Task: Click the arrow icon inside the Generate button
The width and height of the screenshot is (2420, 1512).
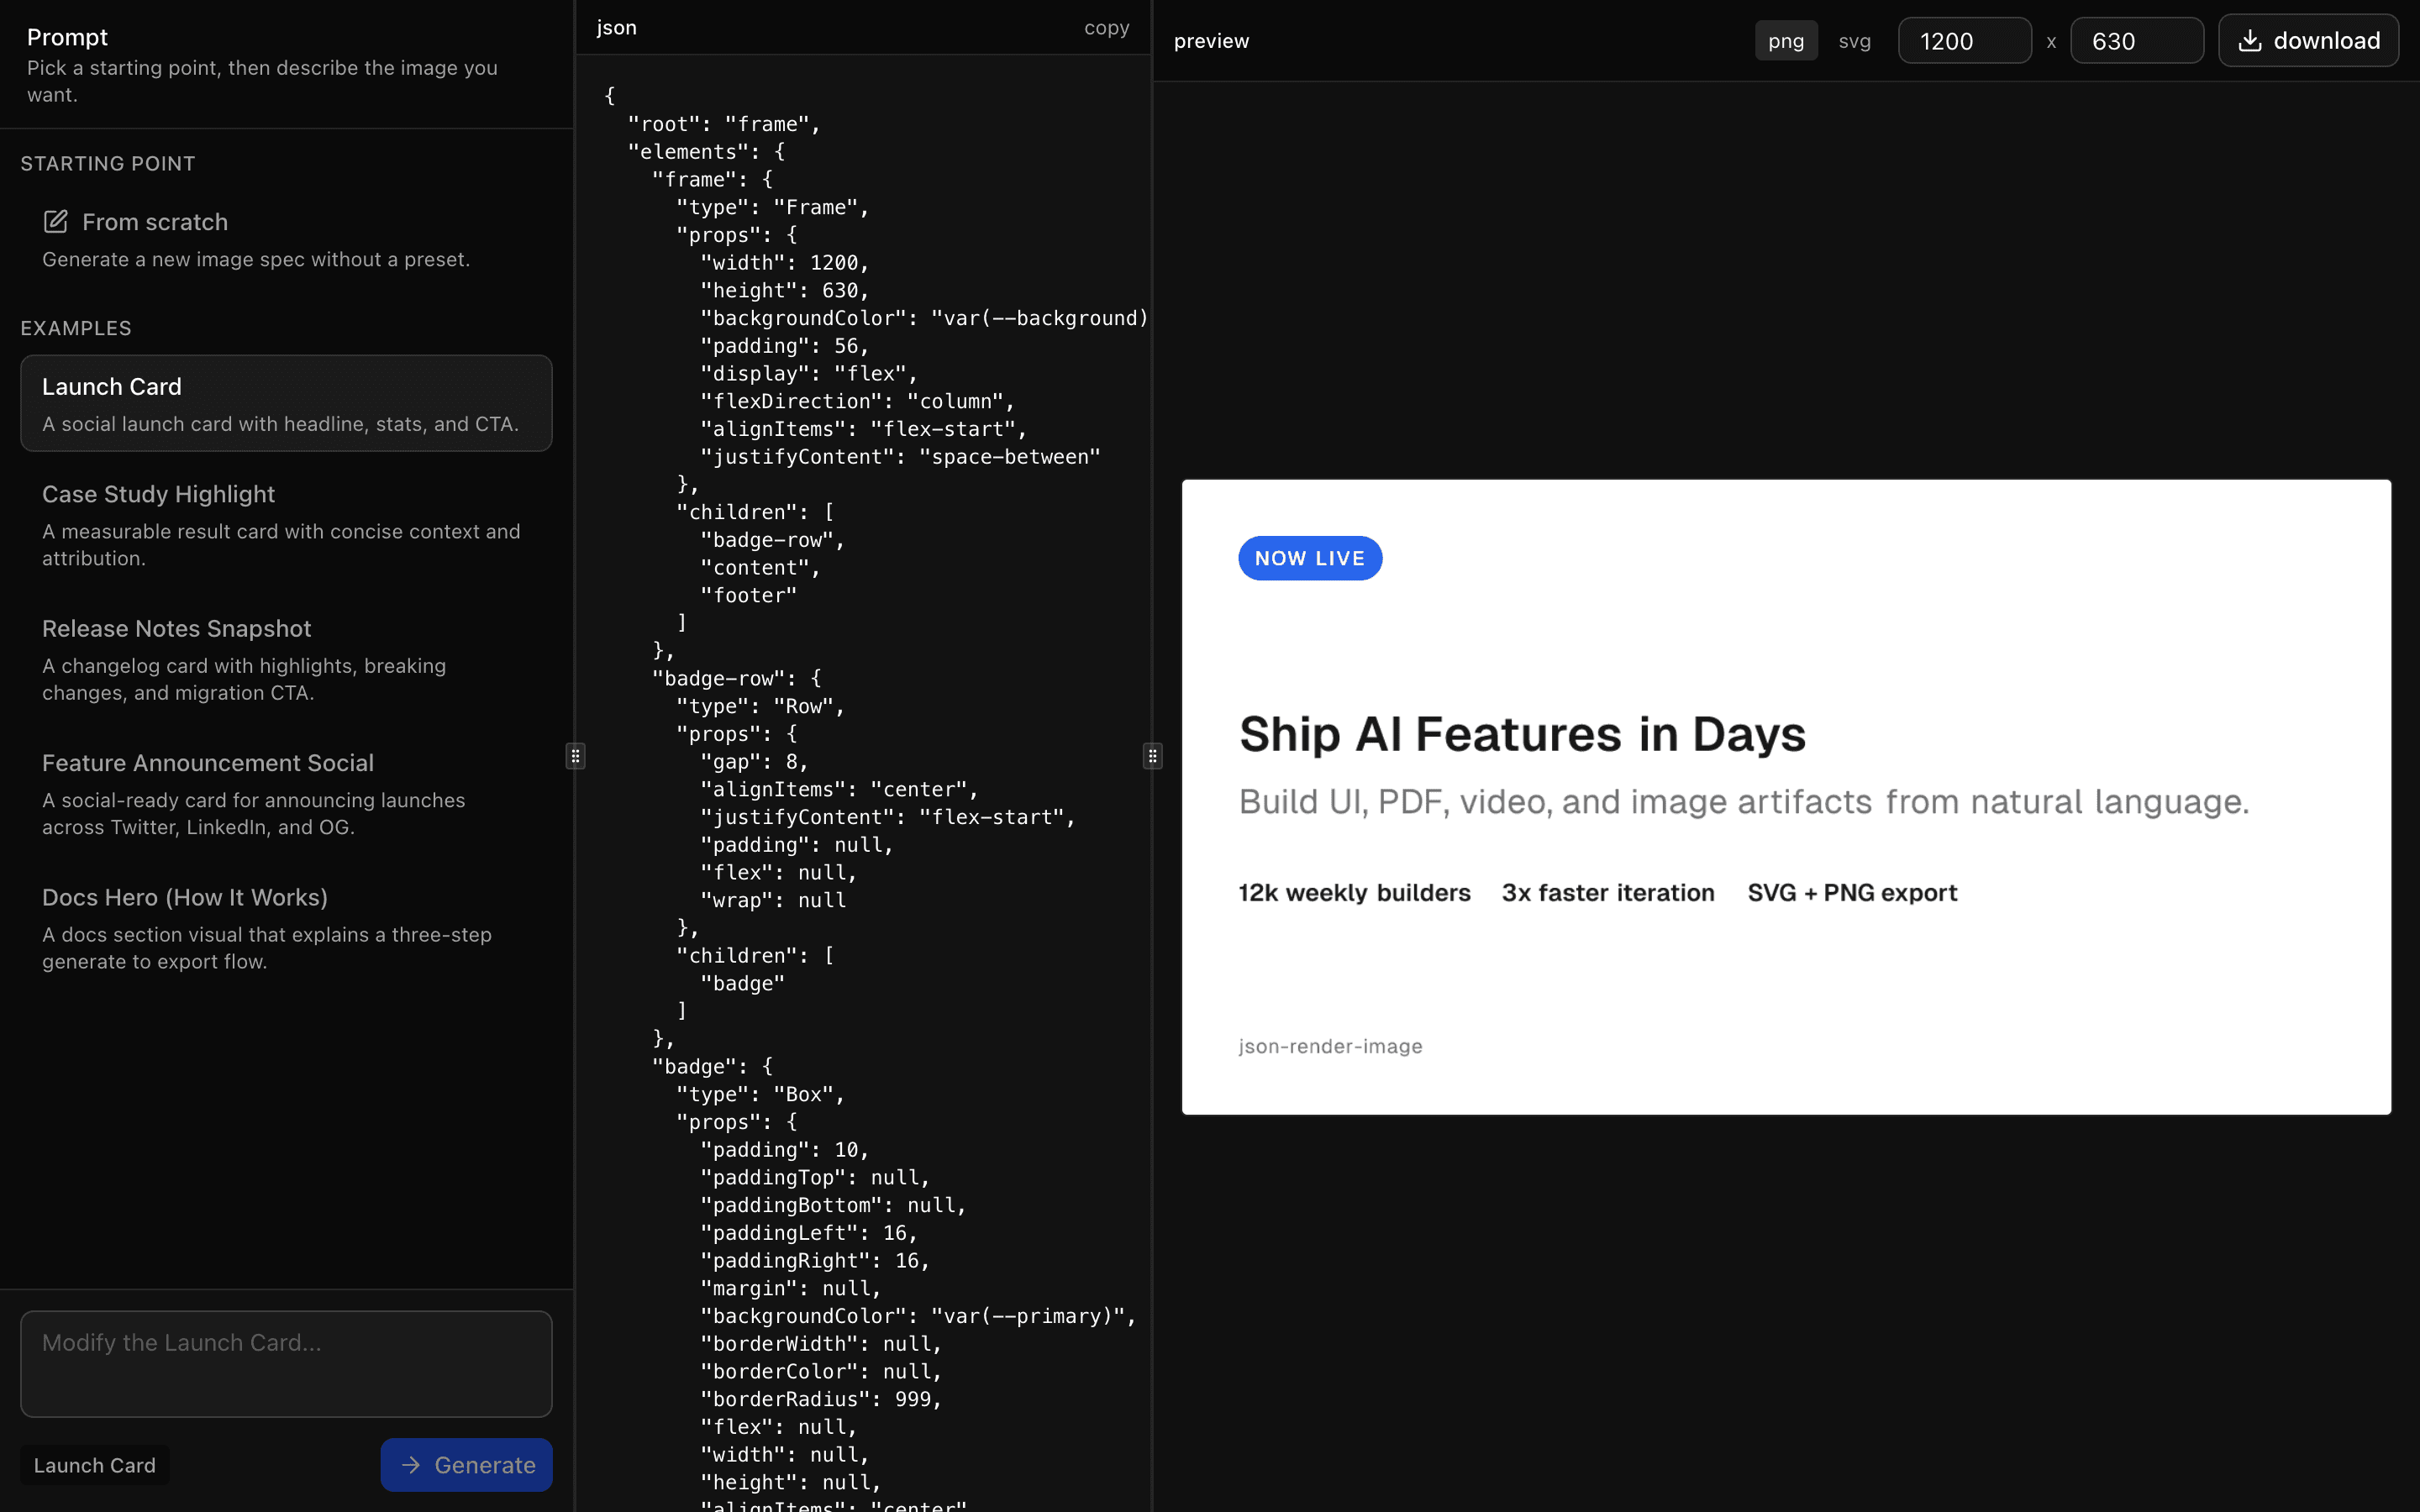Action: [x=410, y=1464]
